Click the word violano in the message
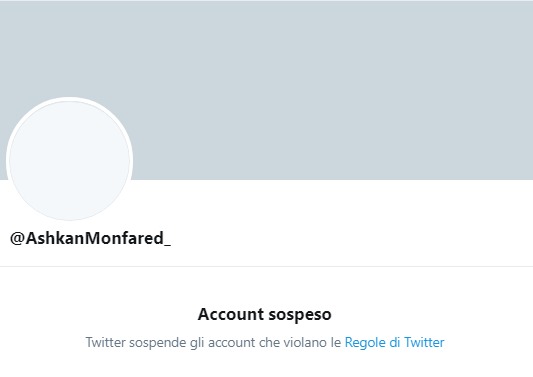The image size is (533, 377). [x=305, y=342]
